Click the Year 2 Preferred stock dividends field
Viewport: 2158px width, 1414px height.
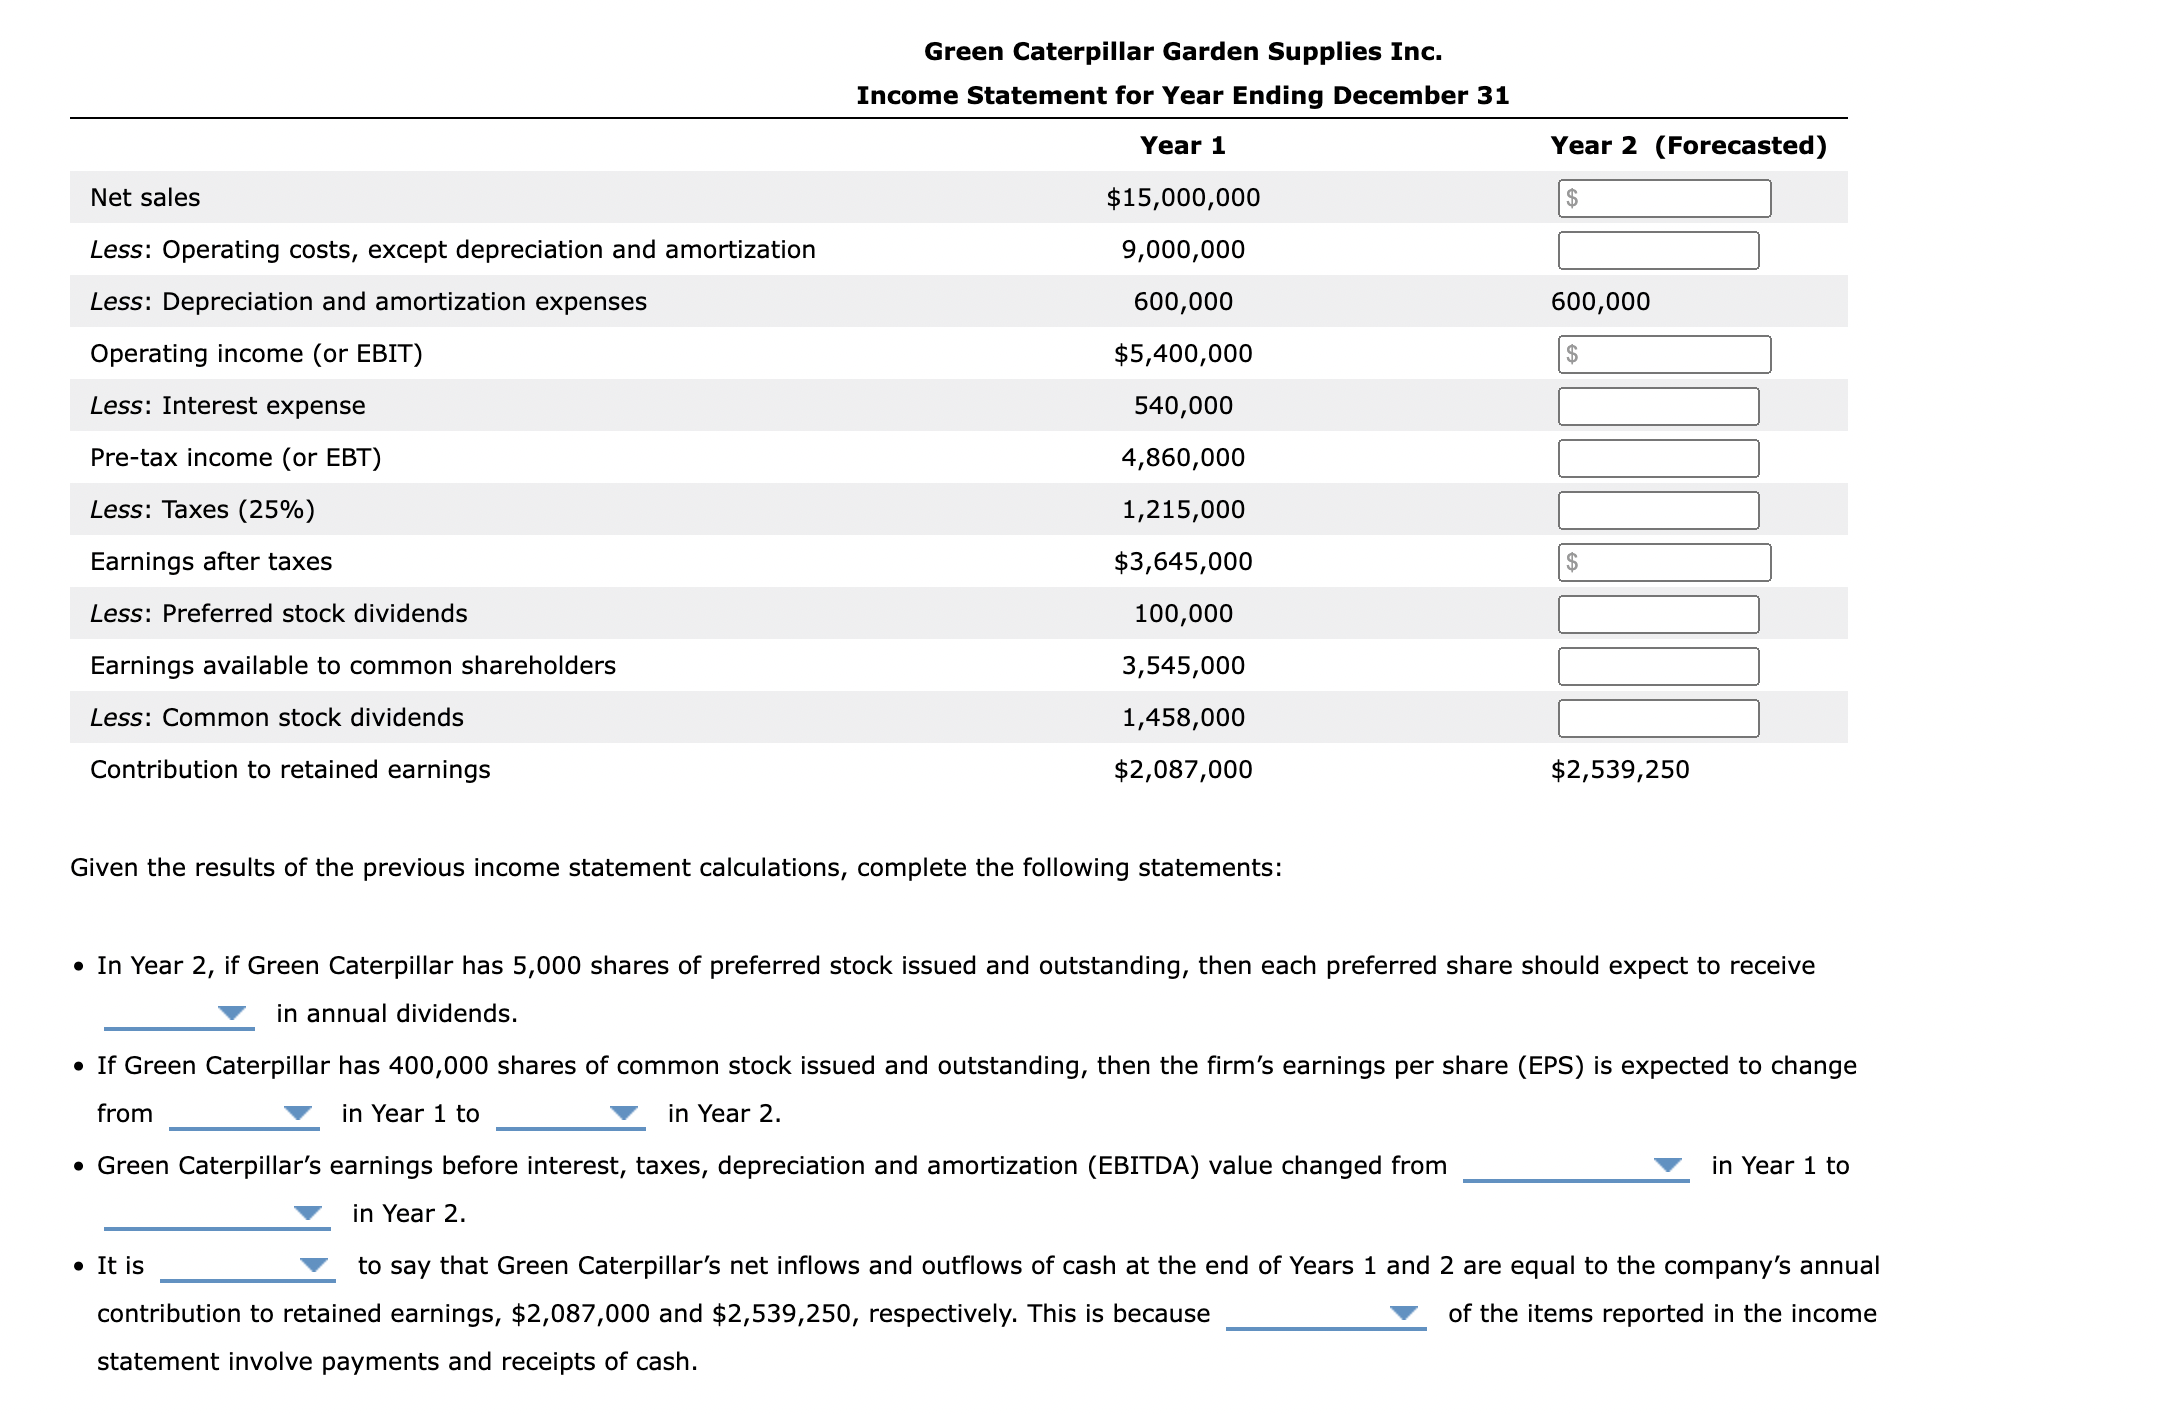click(x=1658, y=614)
